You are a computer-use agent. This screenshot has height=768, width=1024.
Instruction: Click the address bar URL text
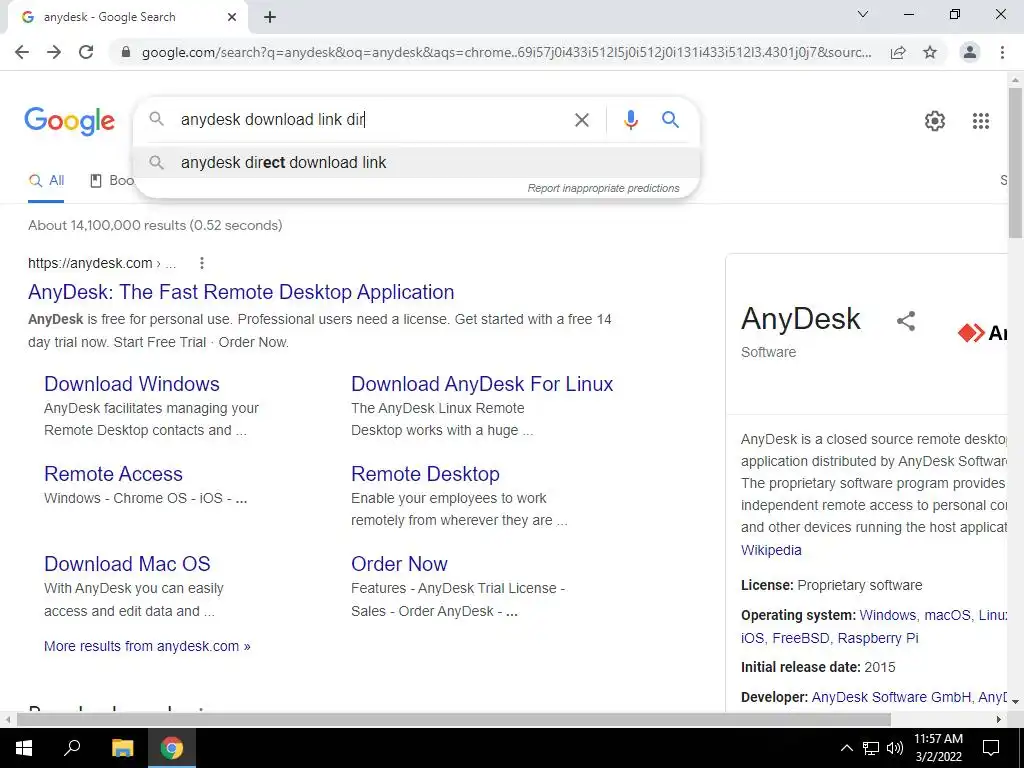click(507, 52)
